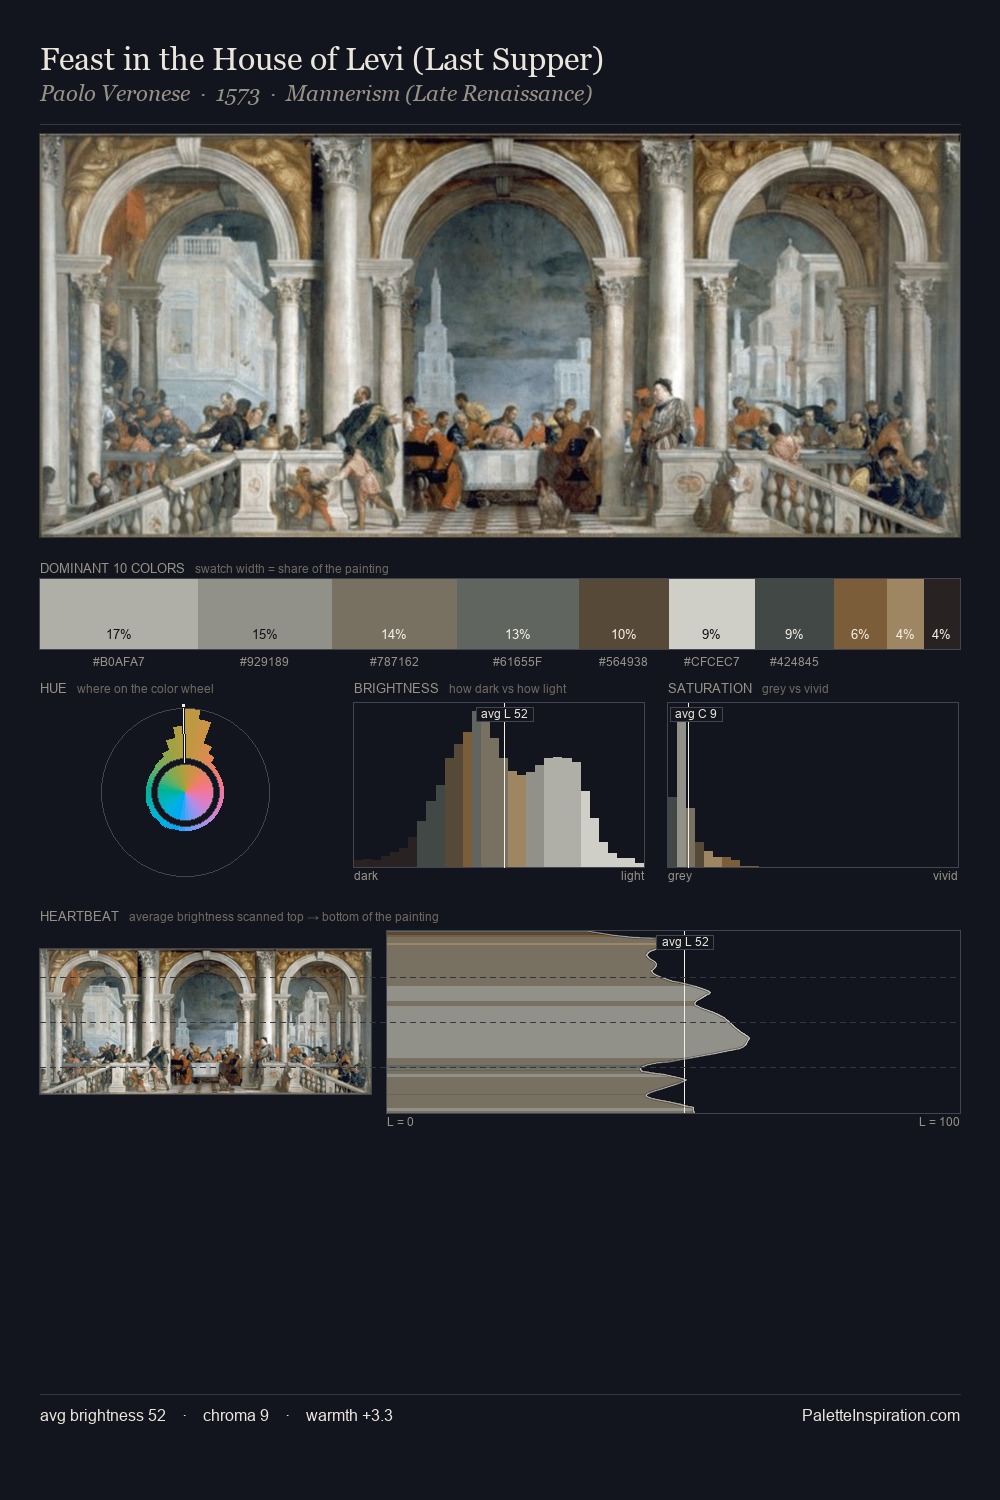
Task: Click the hex code '#564938'
Action: (x=624, y=662)
